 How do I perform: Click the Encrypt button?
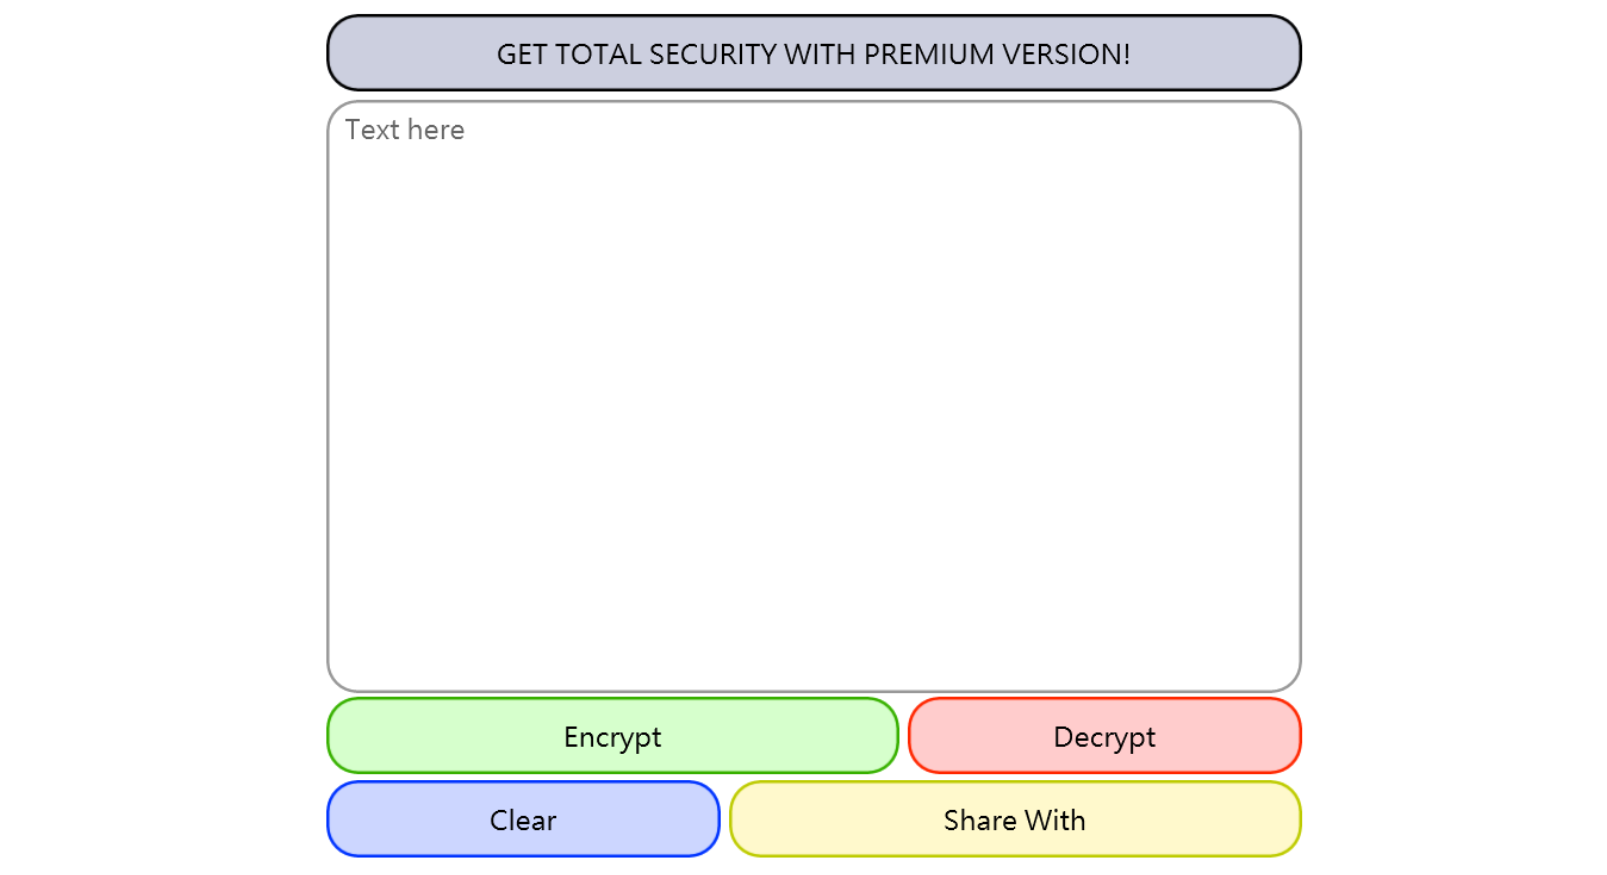[x=612, y=736]
